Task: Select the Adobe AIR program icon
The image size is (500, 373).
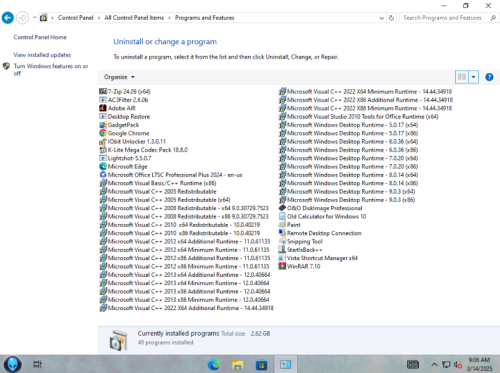Action: (103, 108)
